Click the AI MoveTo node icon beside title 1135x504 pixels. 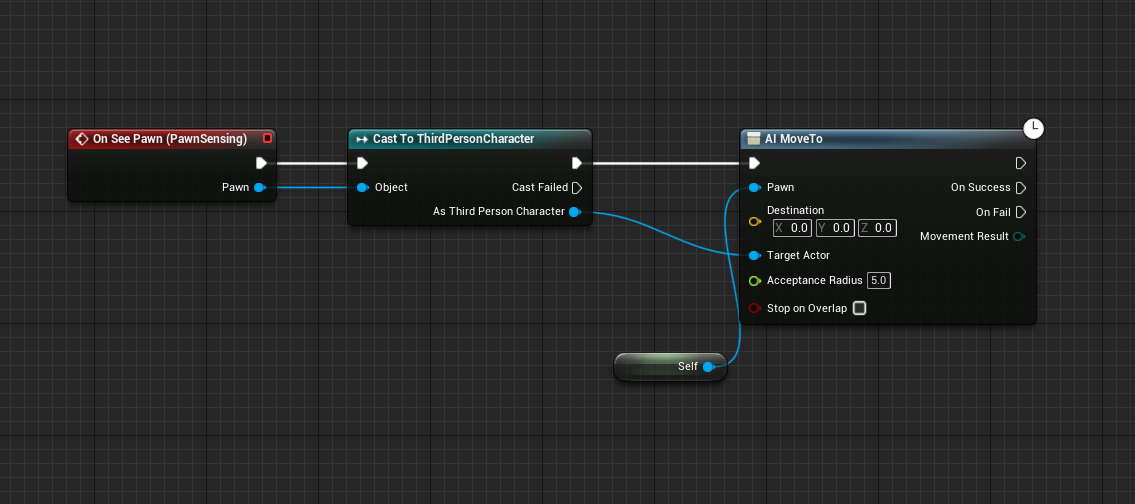754,138
